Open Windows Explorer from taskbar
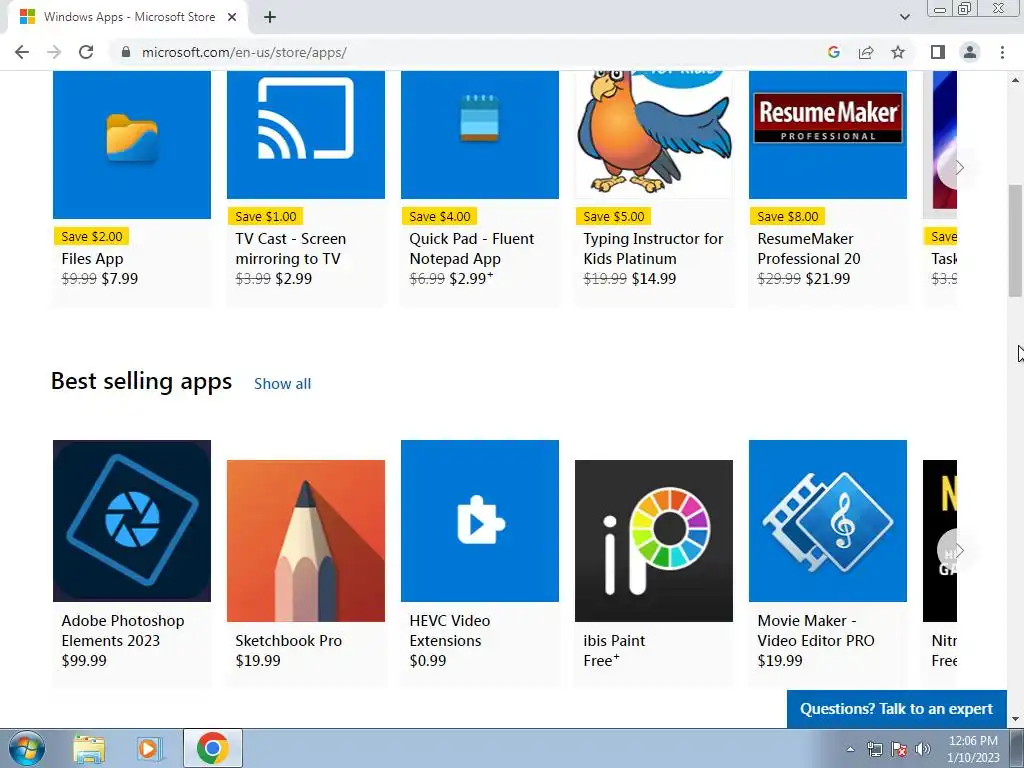 [x=88, y=748]
